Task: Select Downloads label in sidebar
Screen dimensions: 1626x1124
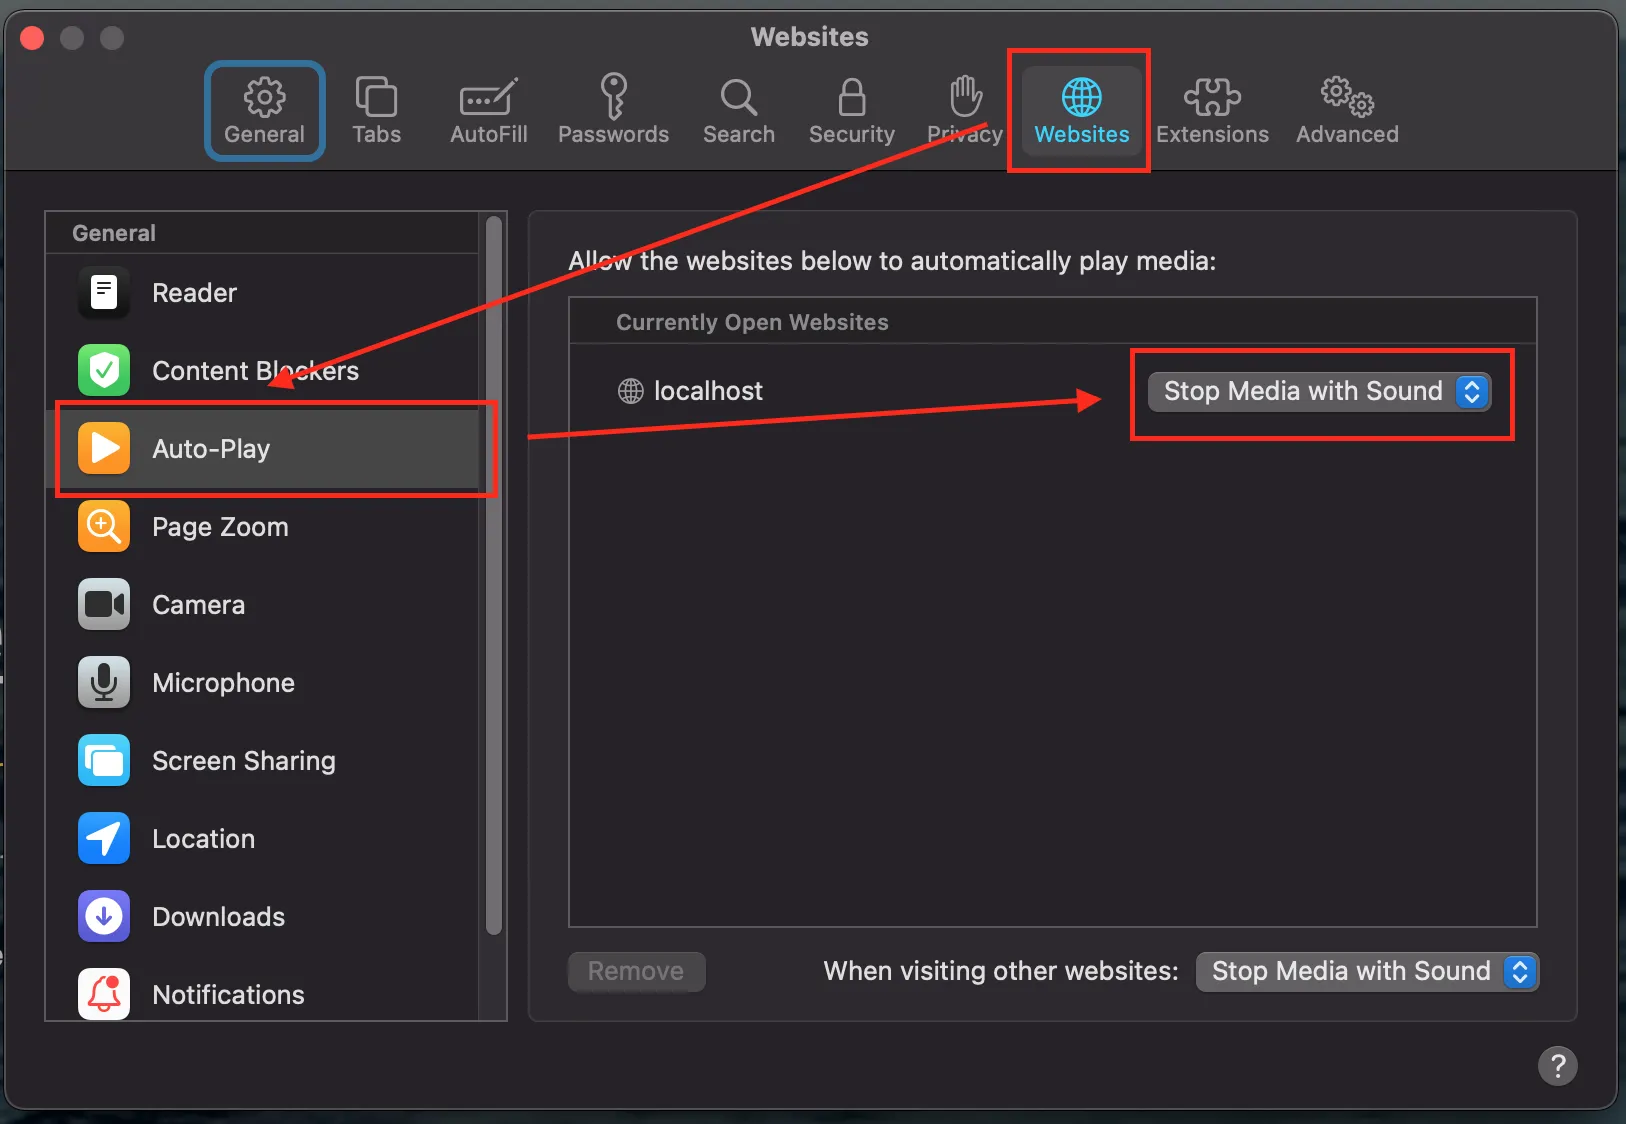Action: coord(218,917)
